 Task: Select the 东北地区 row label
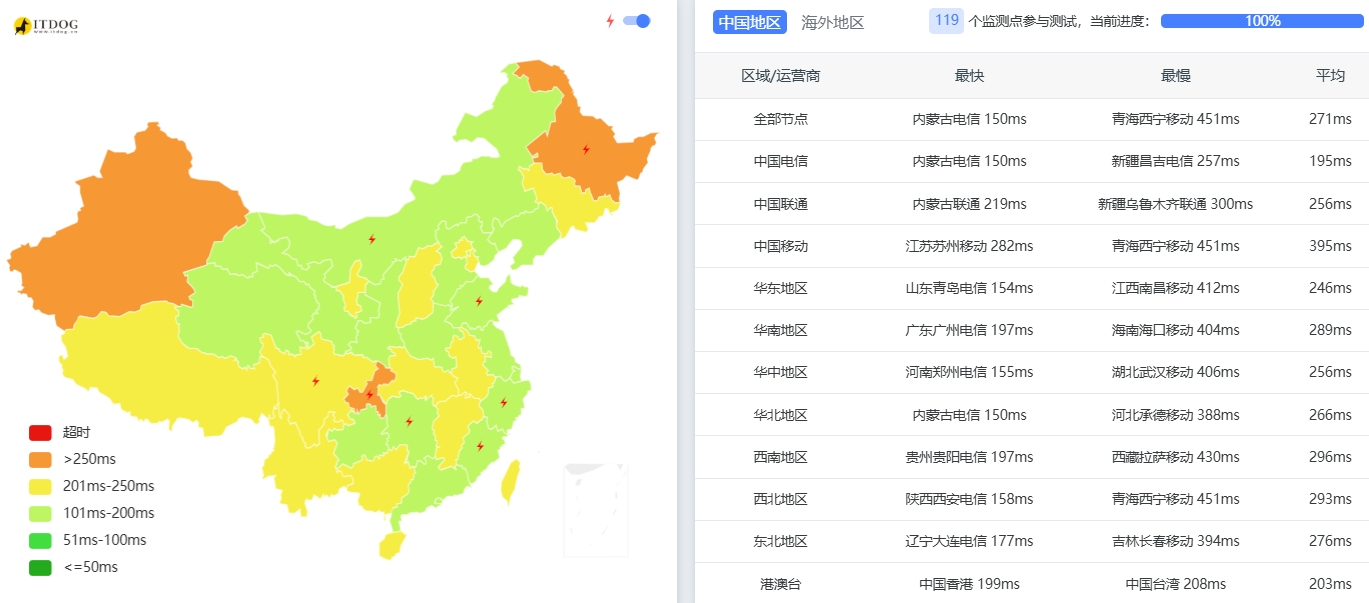coord(781,541)
